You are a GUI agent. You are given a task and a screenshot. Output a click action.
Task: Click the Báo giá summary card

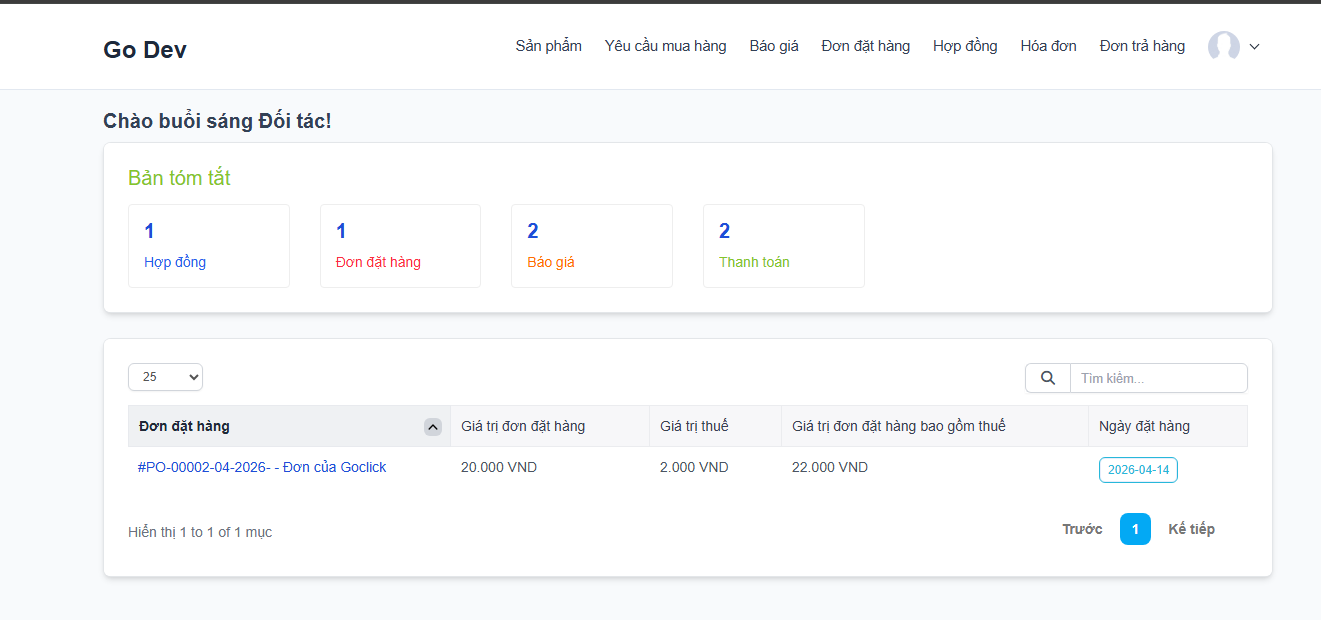(591, 246)
